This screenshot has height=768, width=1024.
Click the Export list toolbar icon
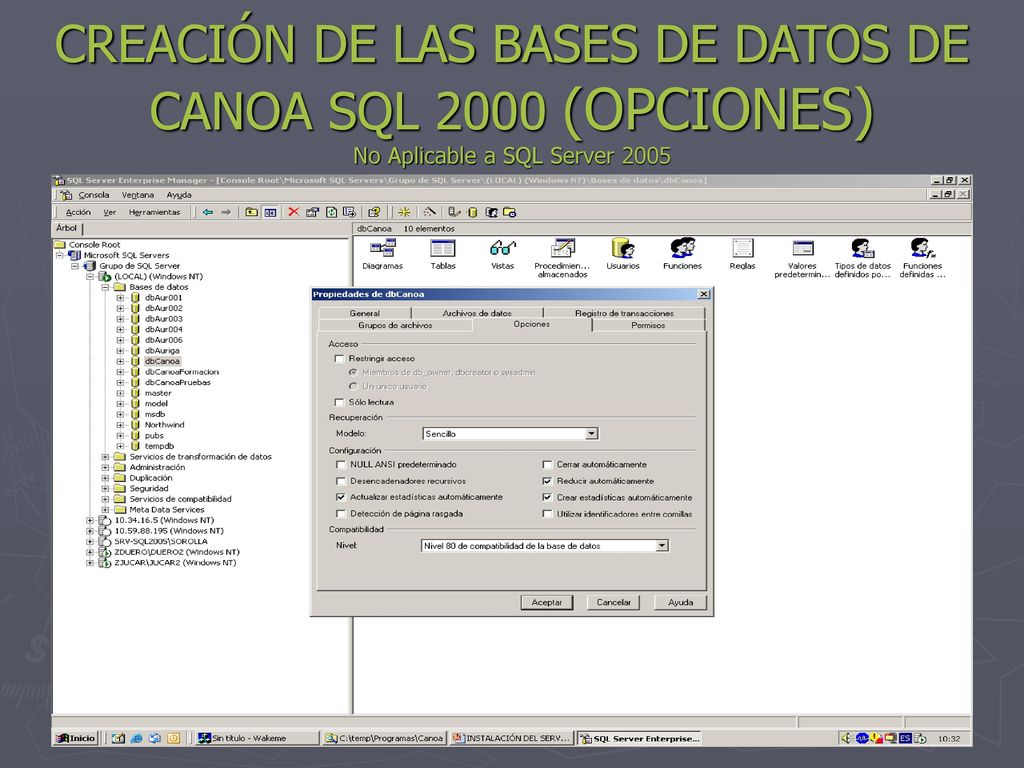pyautogui.click(x=349, y=212)
